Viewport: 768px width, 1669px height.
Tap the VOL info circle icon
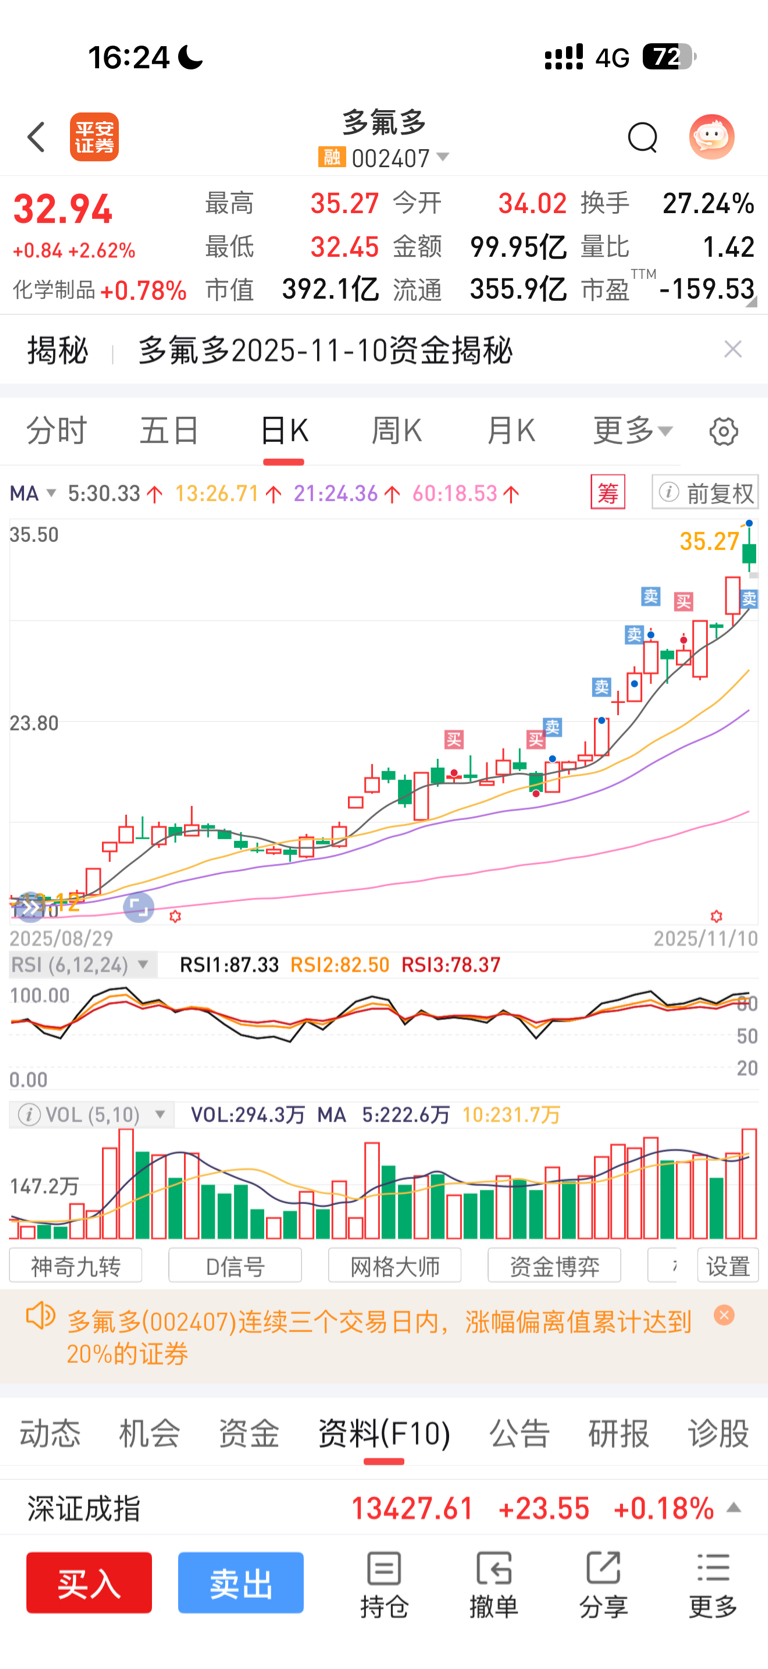pyautogui.click(x=29, y=1114)
